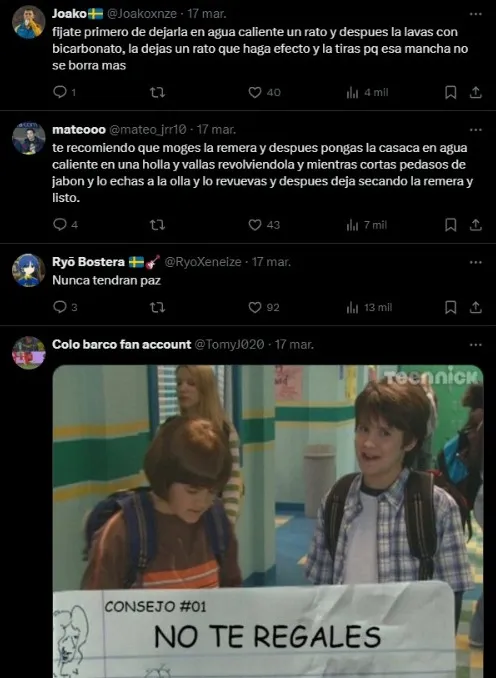The height and width of the screenshot is (678, 496).
Task: Open the 'NO TE REGALES' meme image
Action: (x=268, y=521)
